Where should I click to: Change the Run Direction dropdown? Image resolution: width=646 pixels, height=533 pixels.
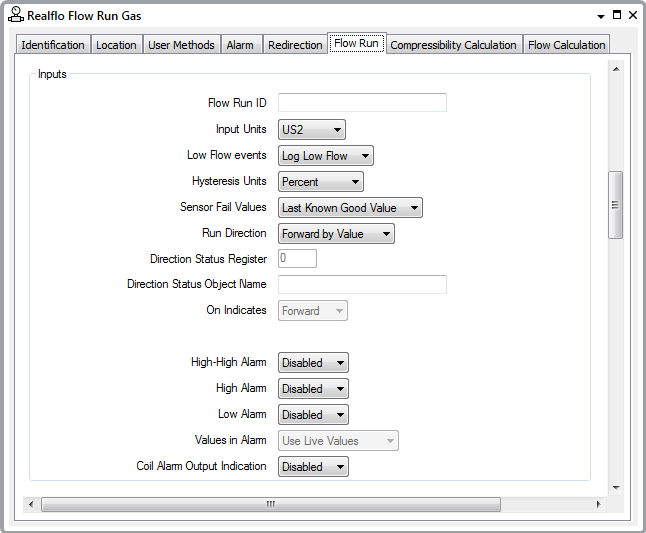pos(336,234)
